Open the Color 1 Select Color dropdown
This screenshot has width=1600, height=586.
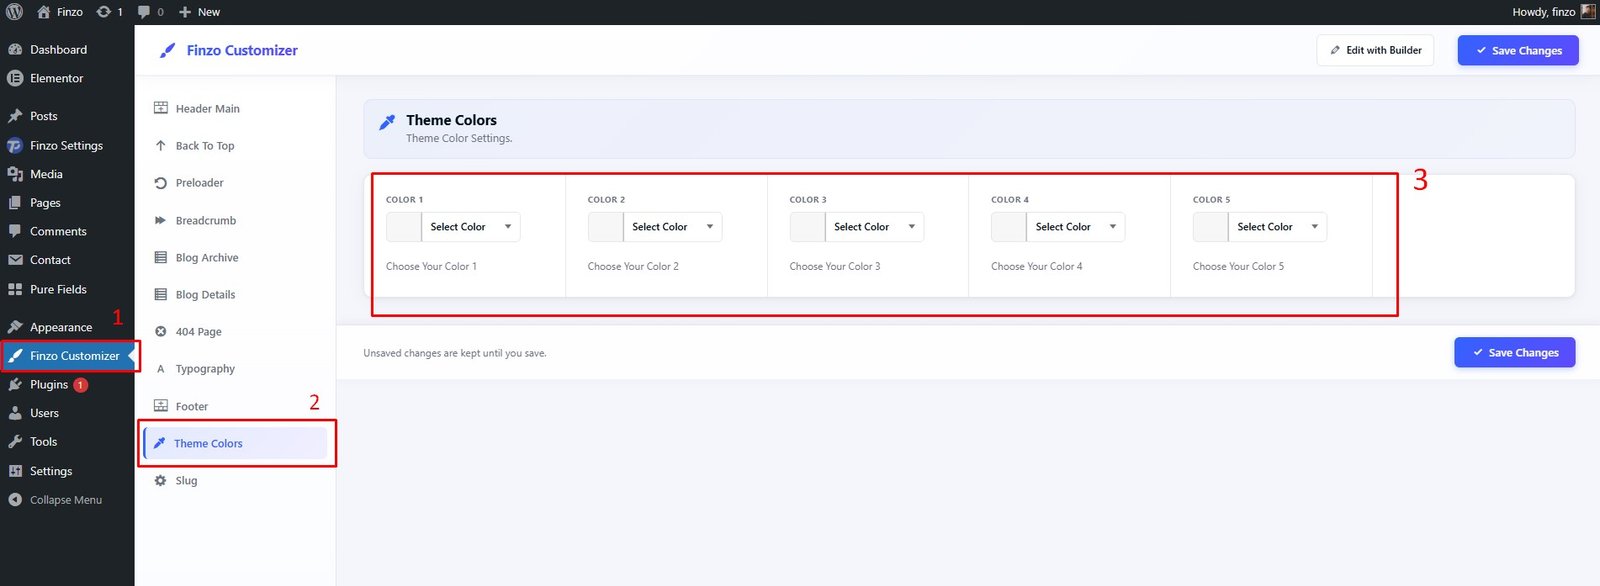pos(471,227)
